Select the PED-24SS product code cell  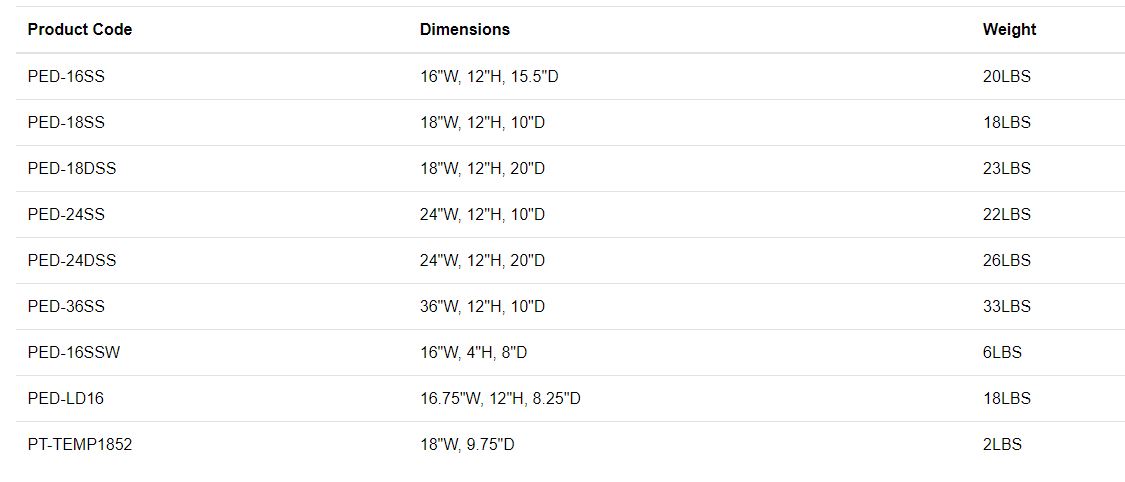point(66,214)
